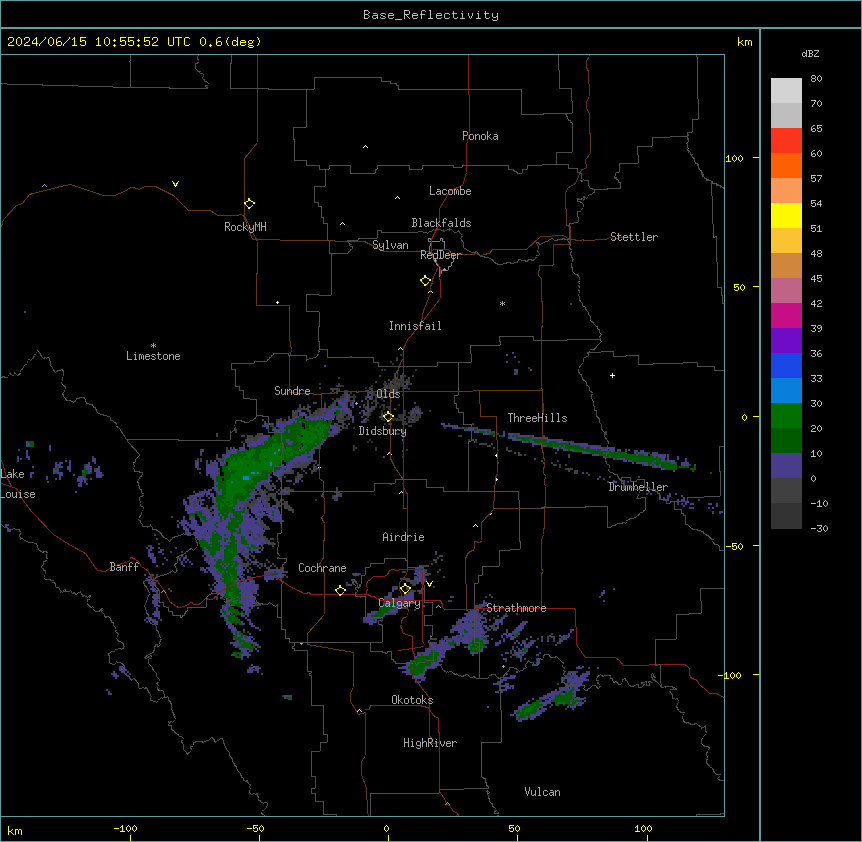This screenshot has width=862, height=842.
Task: Click the -100 tick label on the bottom axis
Action: point(125,828)
